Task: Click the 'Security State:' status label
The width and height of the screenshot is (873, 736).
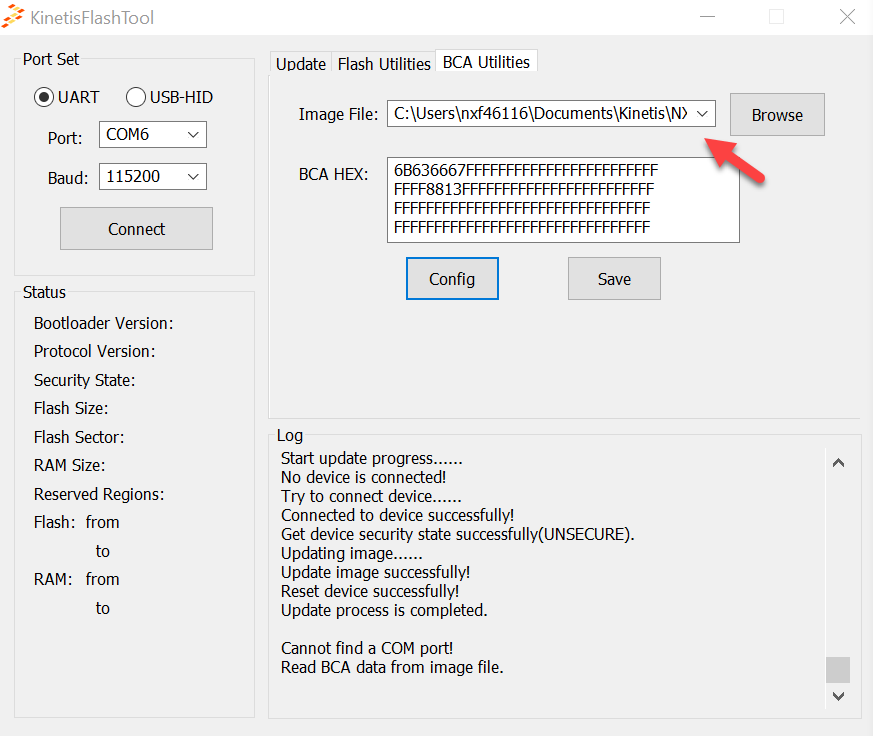Action: (85, 380)
